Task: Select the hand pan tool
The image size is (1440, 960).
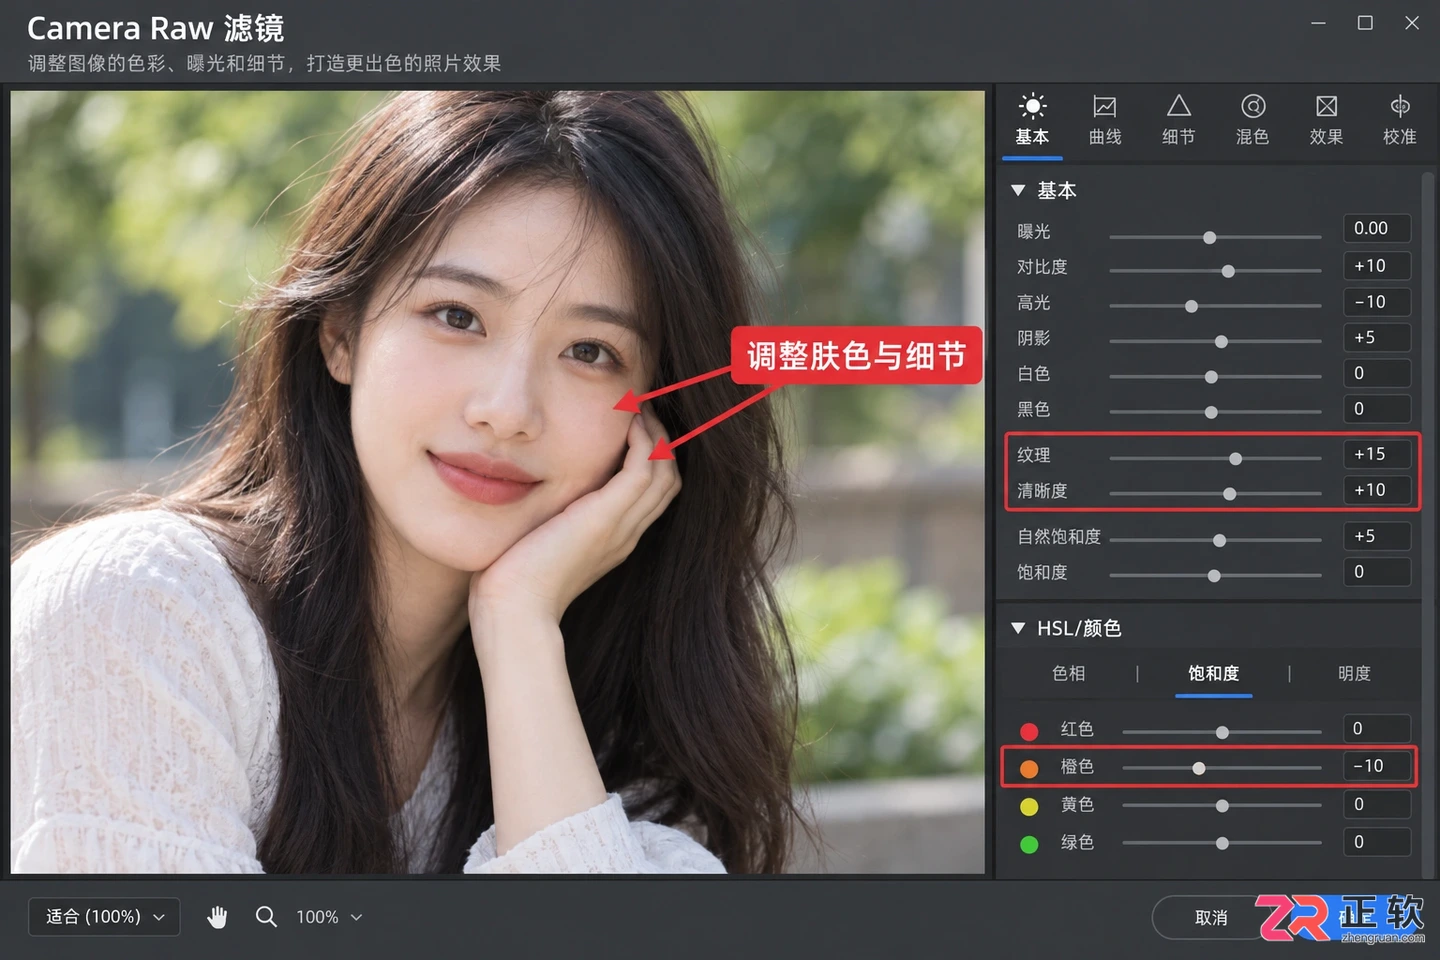Action: click(x=217, y=916)
